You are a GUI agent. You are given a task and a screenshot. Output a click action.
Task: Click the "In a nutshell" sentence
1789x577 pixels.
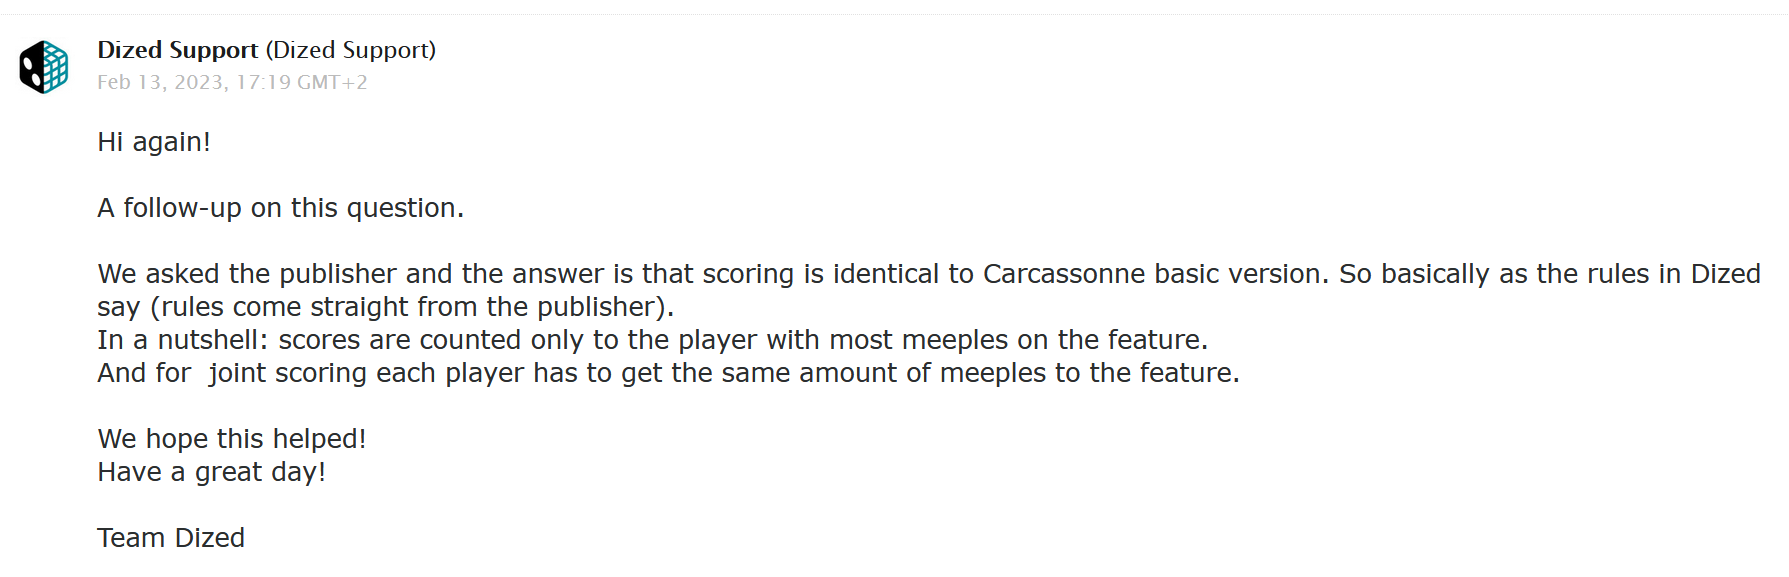(652, 340)
